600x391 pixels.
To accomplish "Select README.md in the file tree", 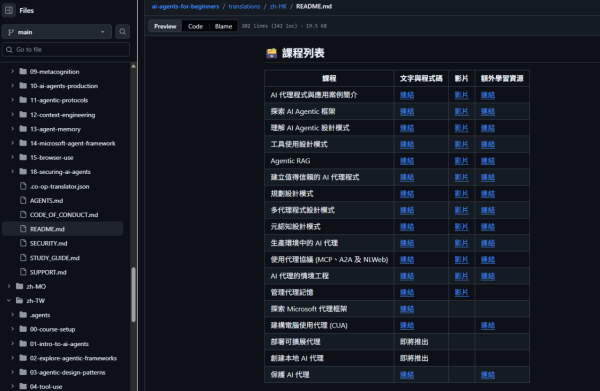I will click(62, 229).
